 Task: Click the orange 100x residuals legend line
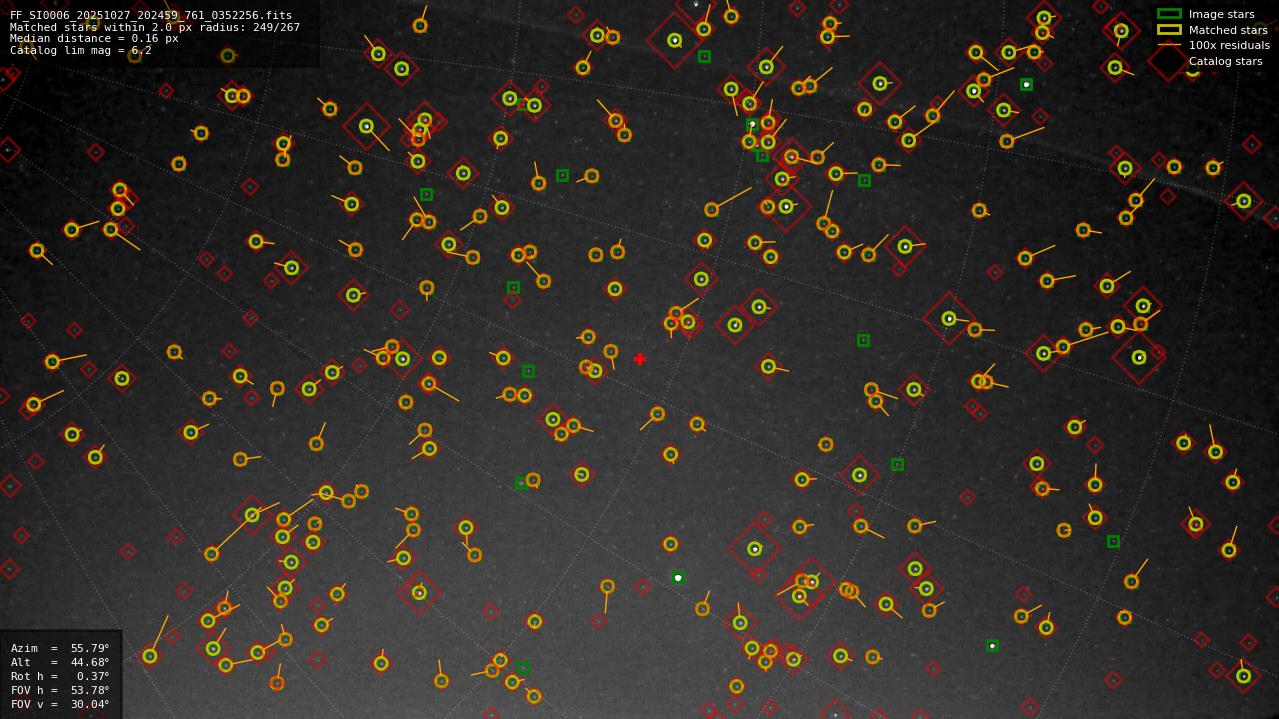pos(1169,45)
